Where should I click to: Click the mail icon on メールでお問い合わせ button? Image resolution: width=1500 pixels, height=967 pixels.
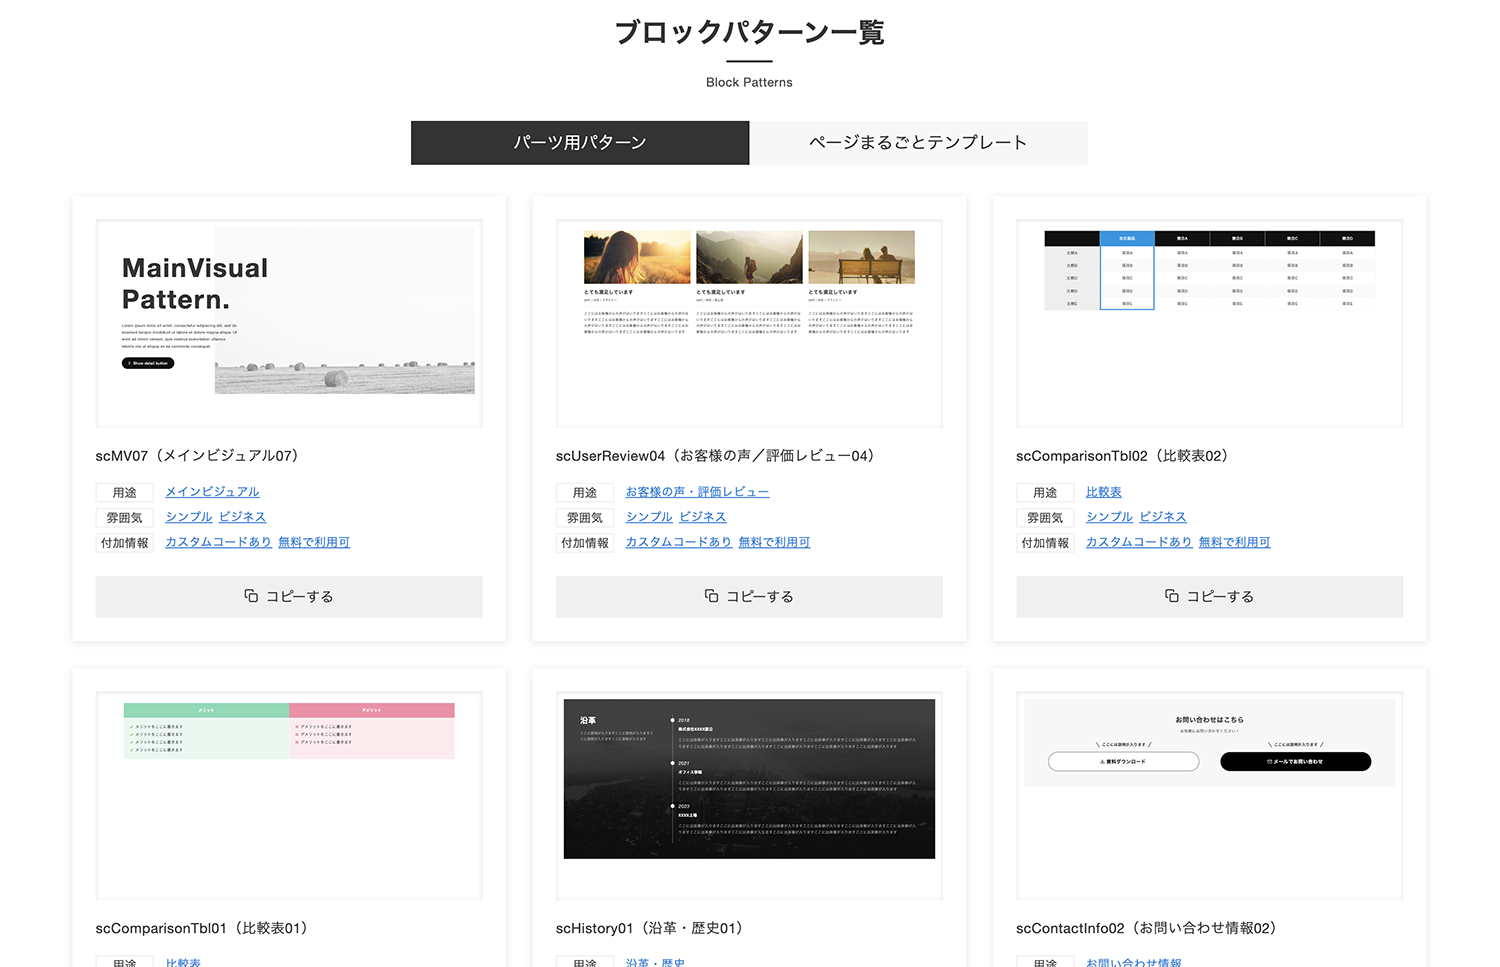point(1270,761)
